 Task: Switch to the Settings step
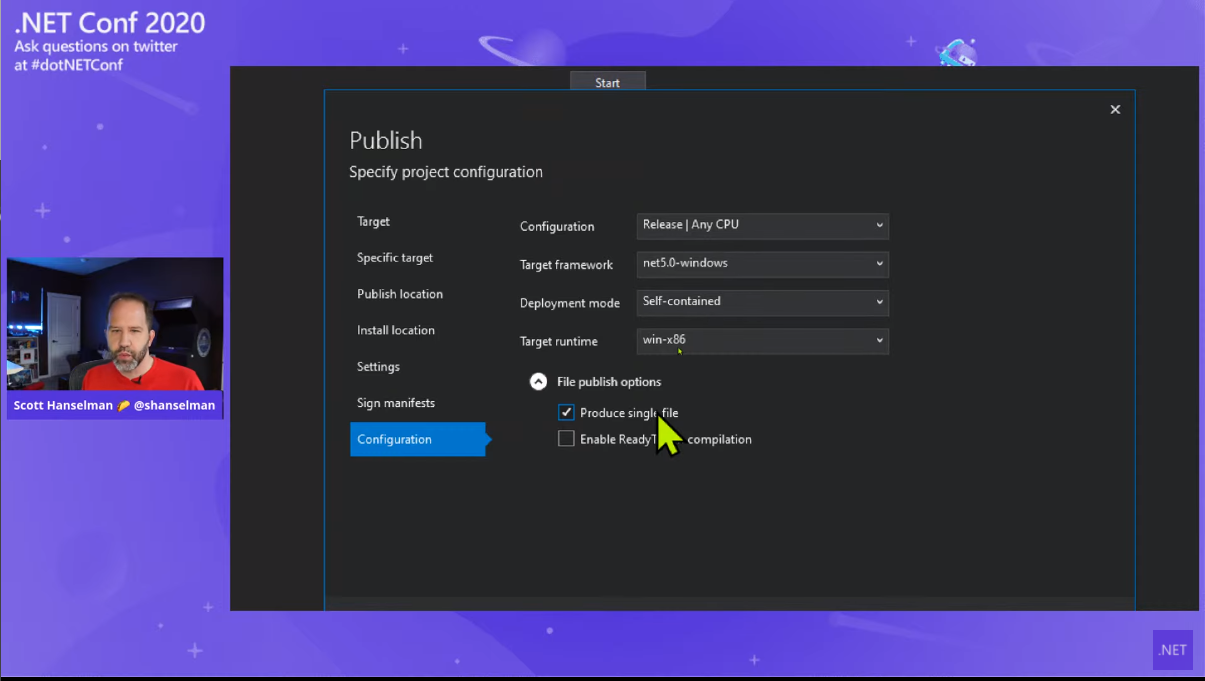tap(378, 367)
